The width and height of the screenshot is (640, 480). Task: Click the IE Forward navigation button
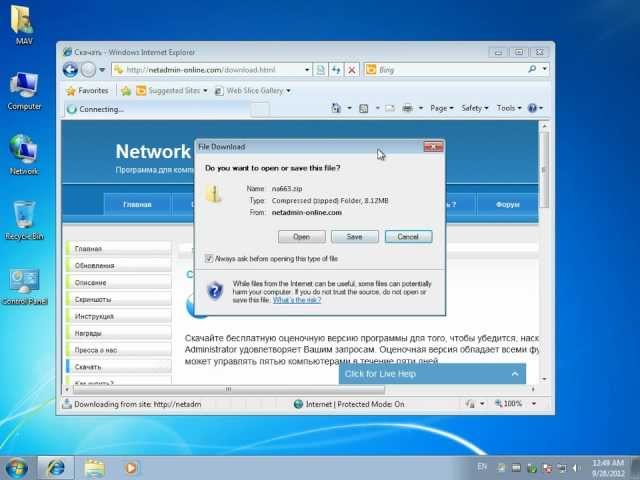88,70
